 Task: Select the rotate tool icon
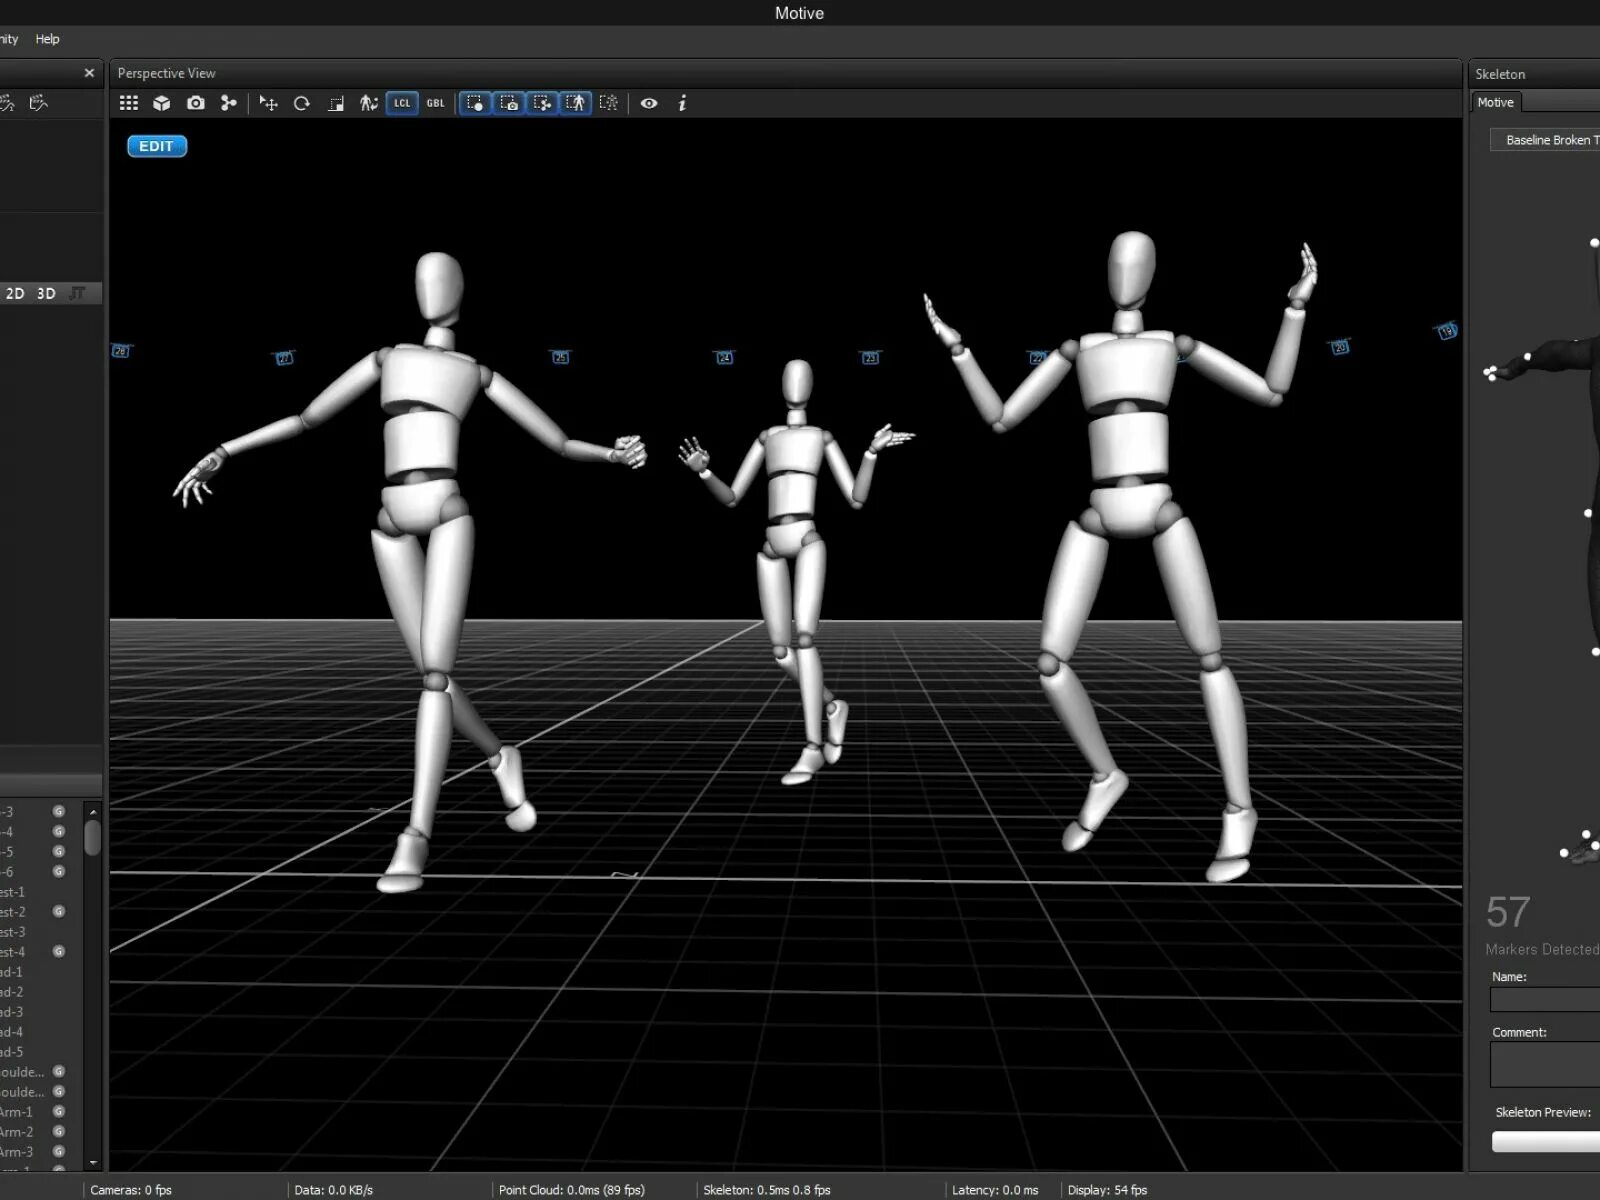point(302,103)
